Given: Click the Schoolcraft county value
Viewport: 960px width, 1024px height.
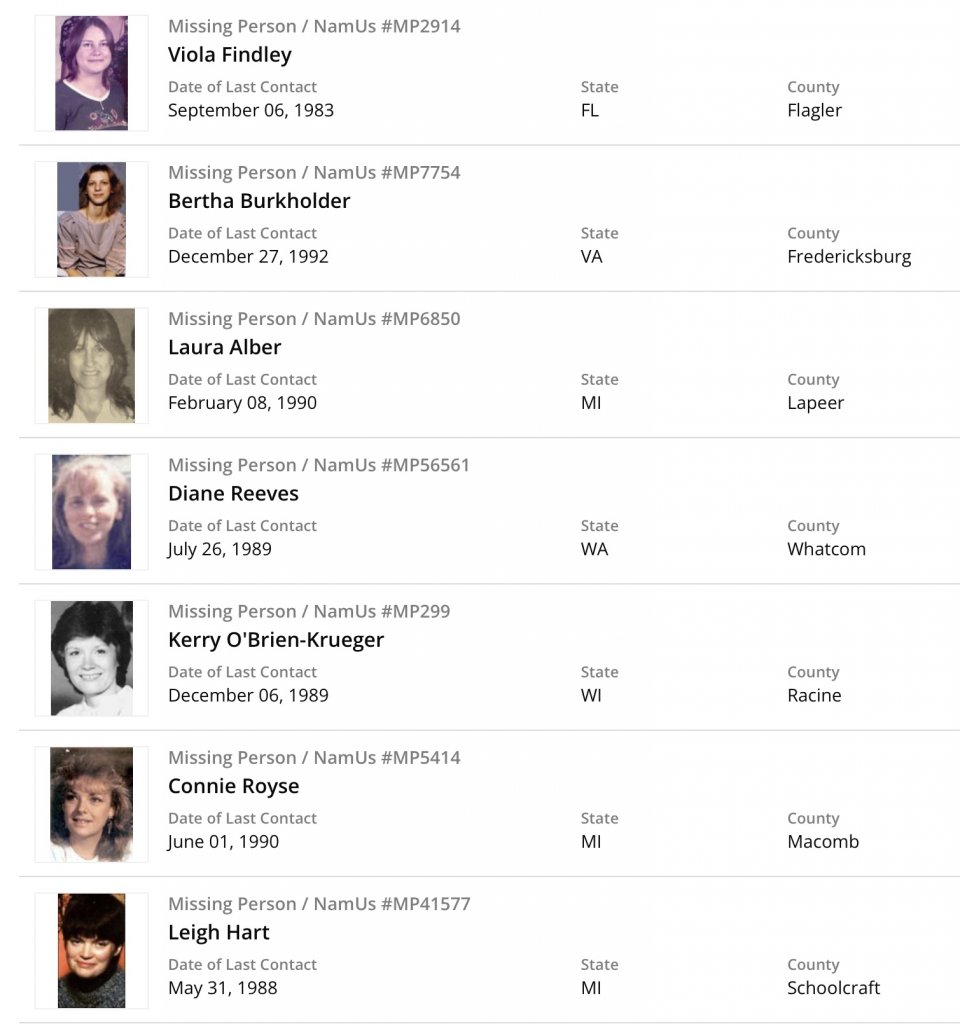Looking at the screenshot, I should pyautogui.click(x=833, y=988).
